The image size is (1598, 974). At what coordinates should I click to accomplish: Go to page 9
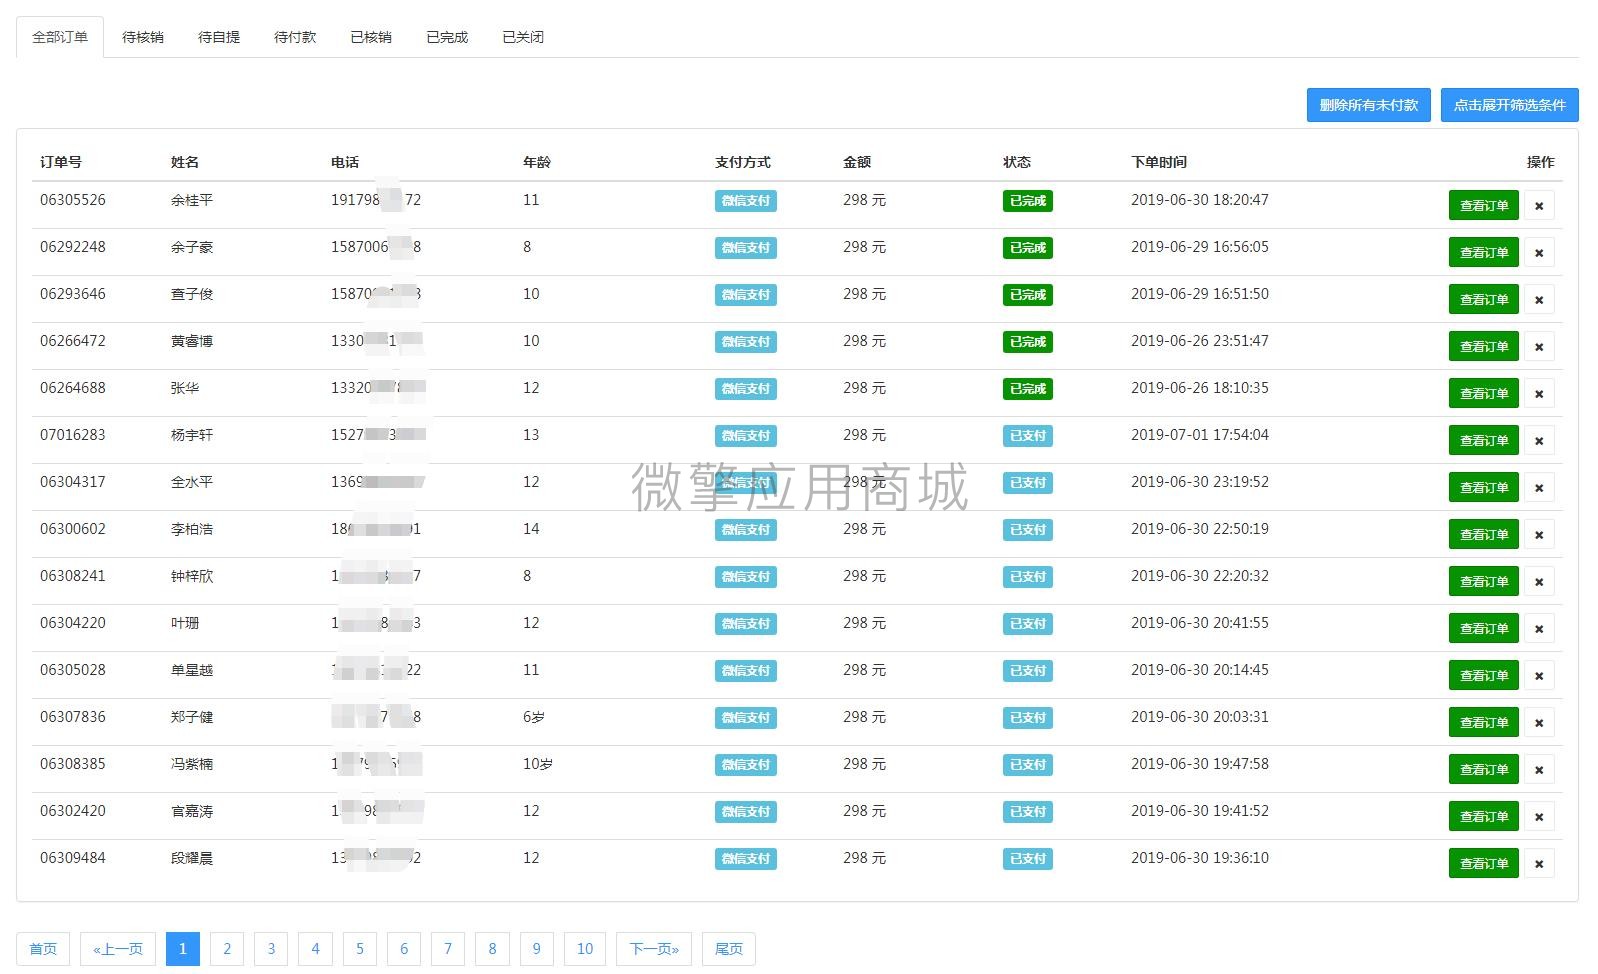click(x=537, y=949)
